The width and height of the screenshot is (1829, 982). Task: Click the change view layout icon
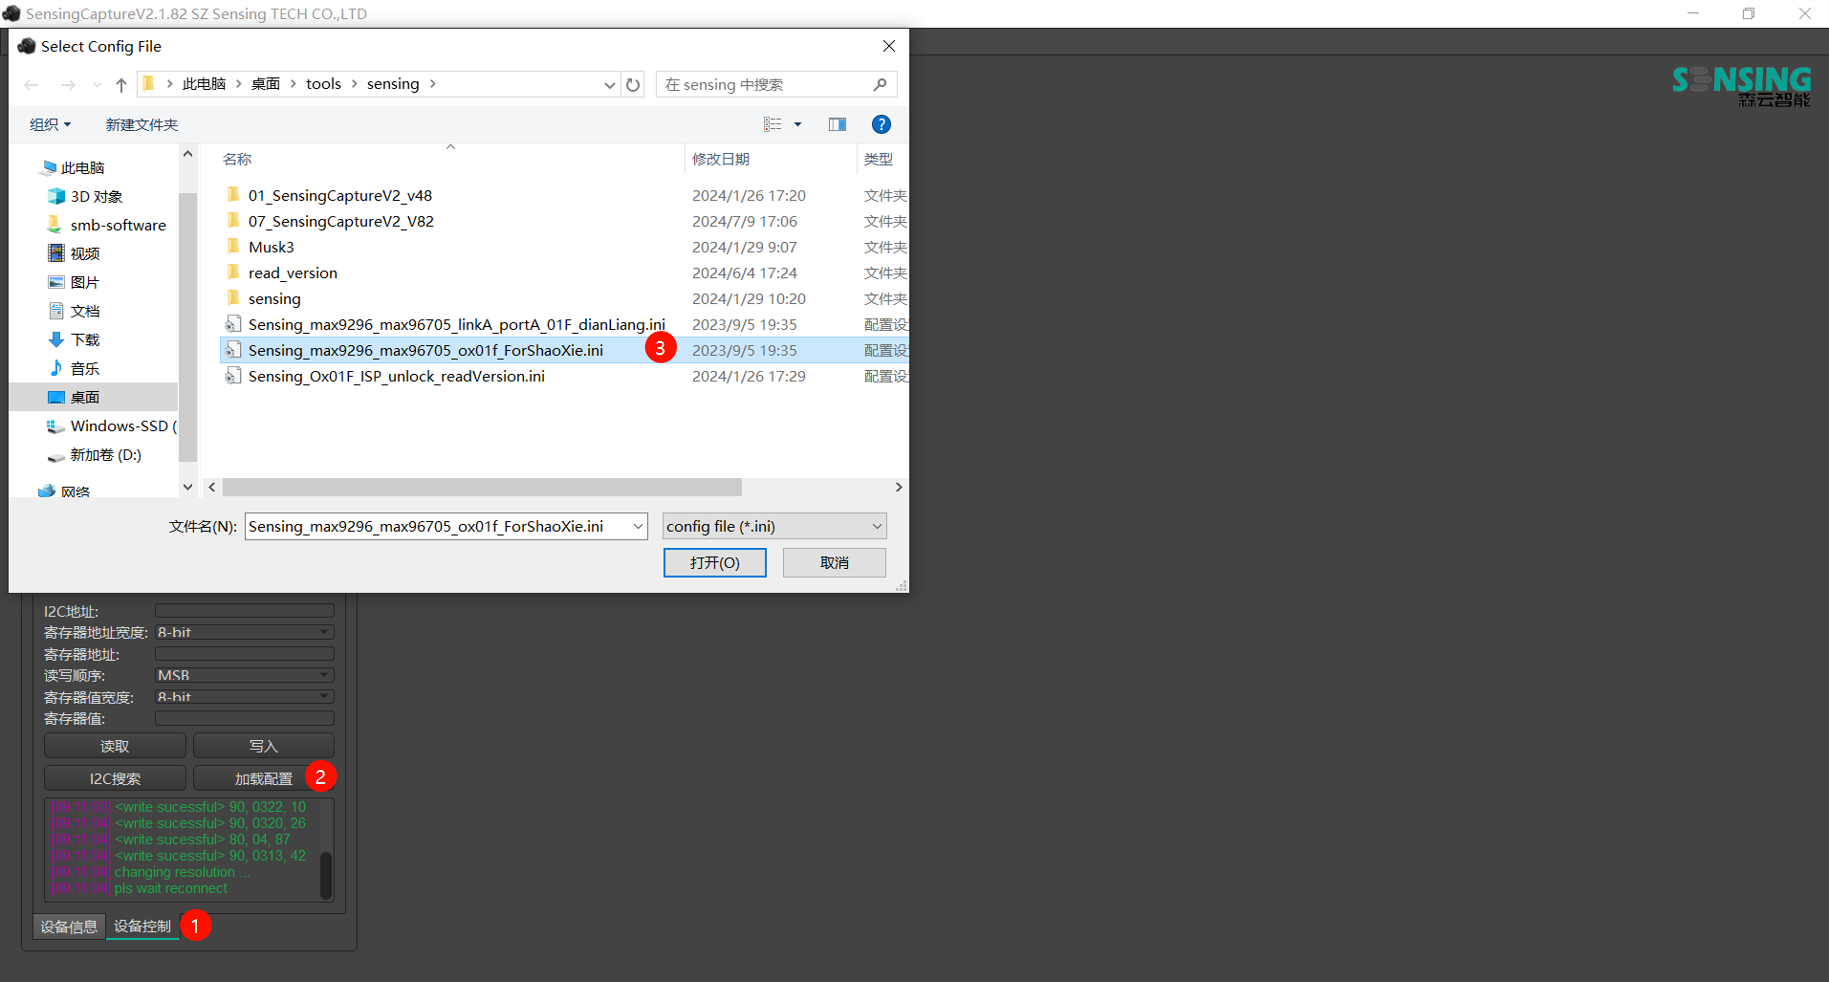pos(773,124)
